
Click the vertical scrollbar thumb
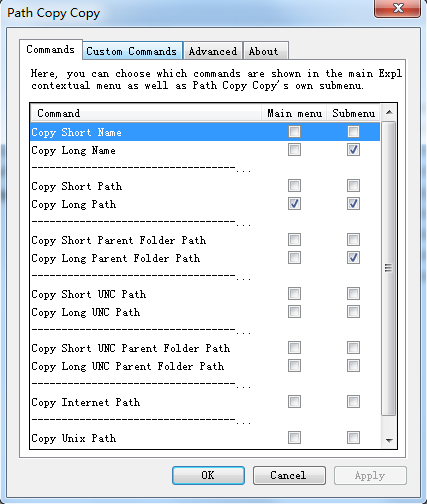coord(388,268)
